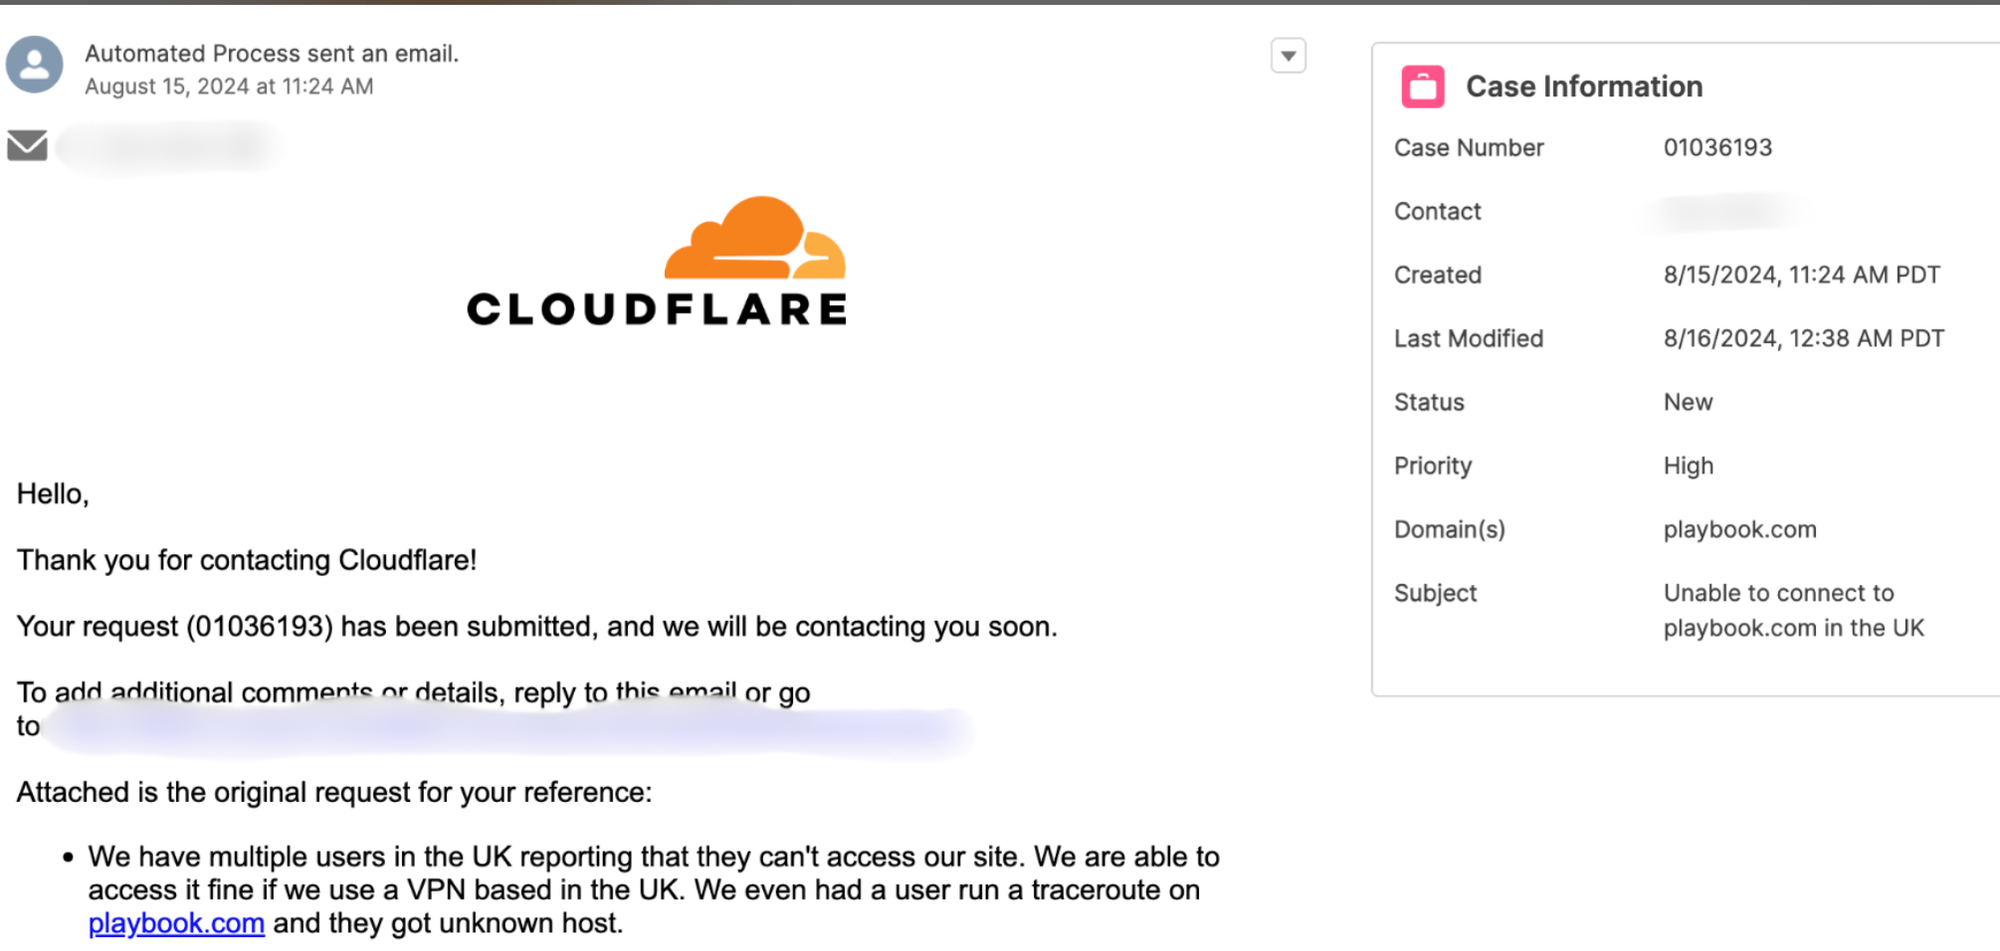Click the request number in email body
2000x951 pixels.
pos(260,627)
